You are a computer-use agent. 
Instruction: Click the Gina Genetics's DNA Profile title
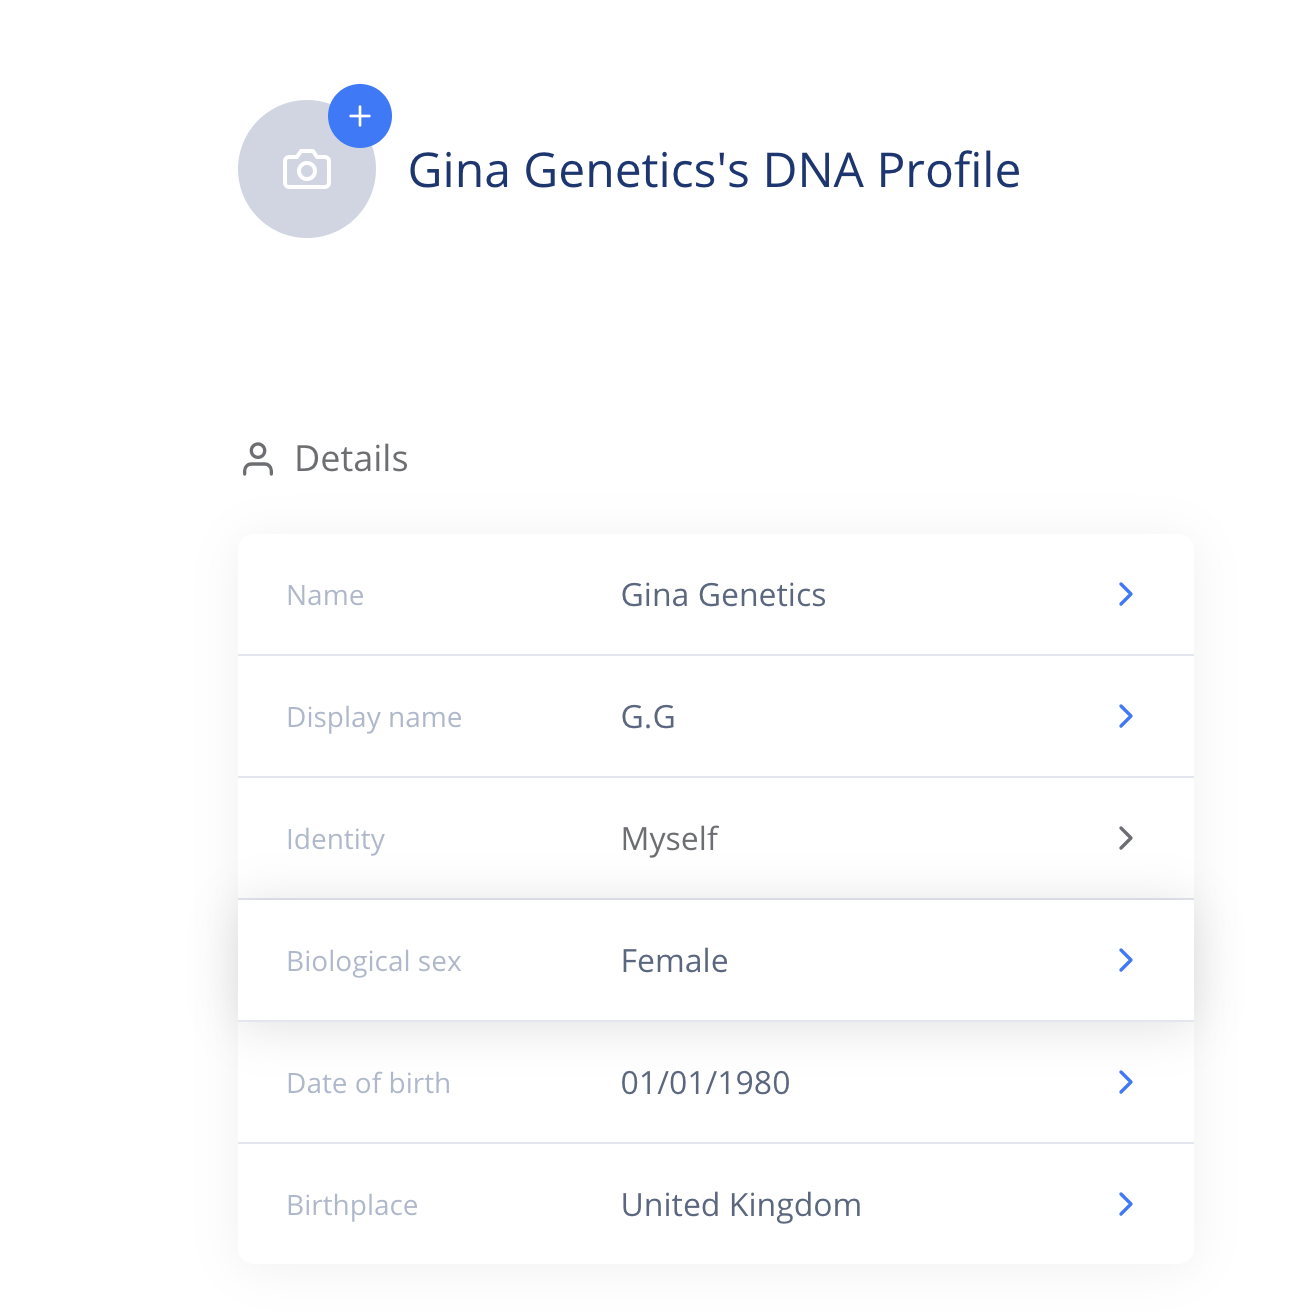tap(714, 170)
